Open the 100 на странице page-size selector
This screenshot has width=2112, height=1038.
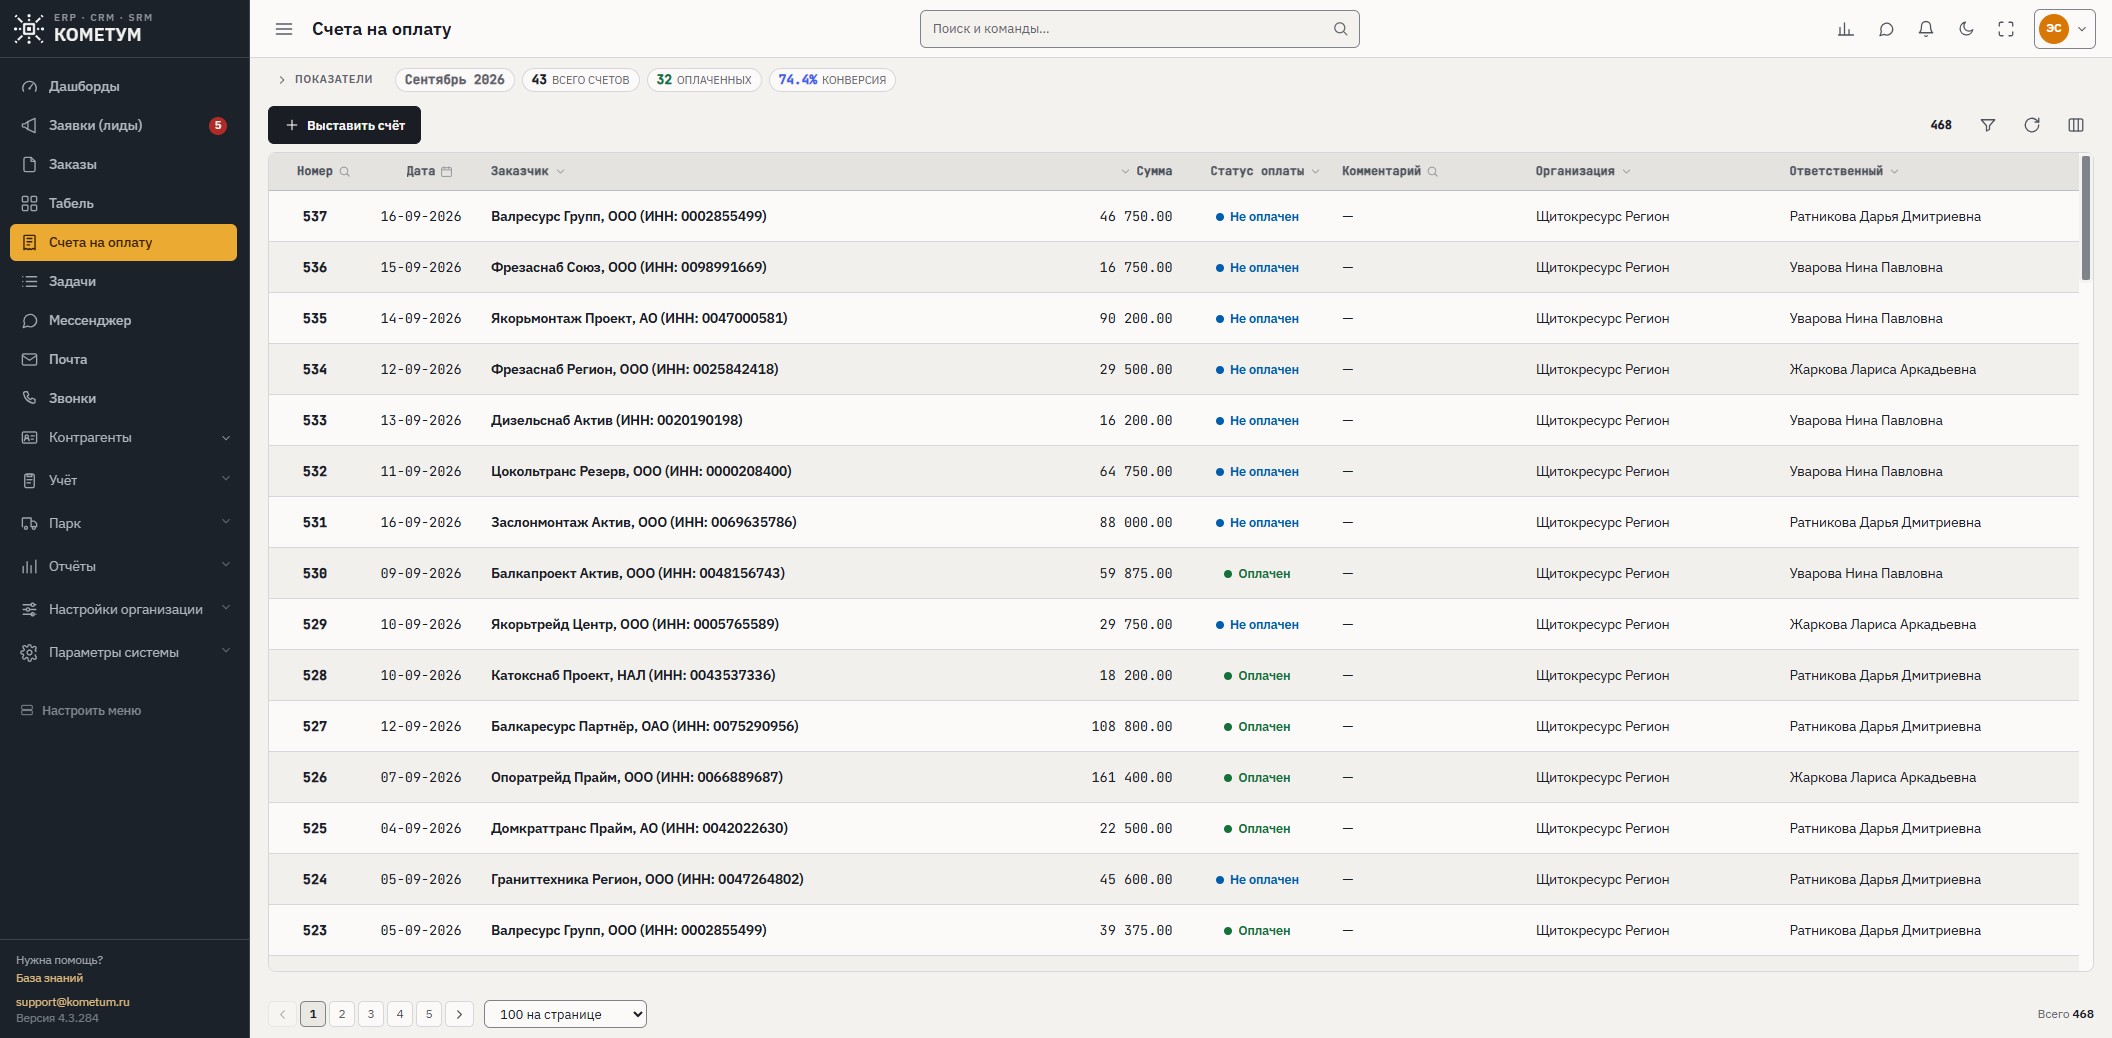(565, 1014)
